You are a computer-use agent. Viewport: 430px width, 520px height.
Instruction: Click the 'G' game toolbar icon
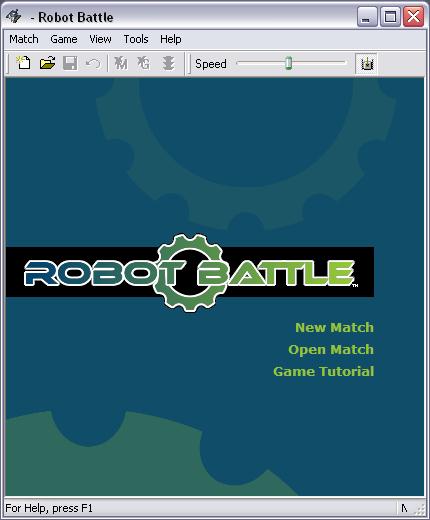pos(144,63)
